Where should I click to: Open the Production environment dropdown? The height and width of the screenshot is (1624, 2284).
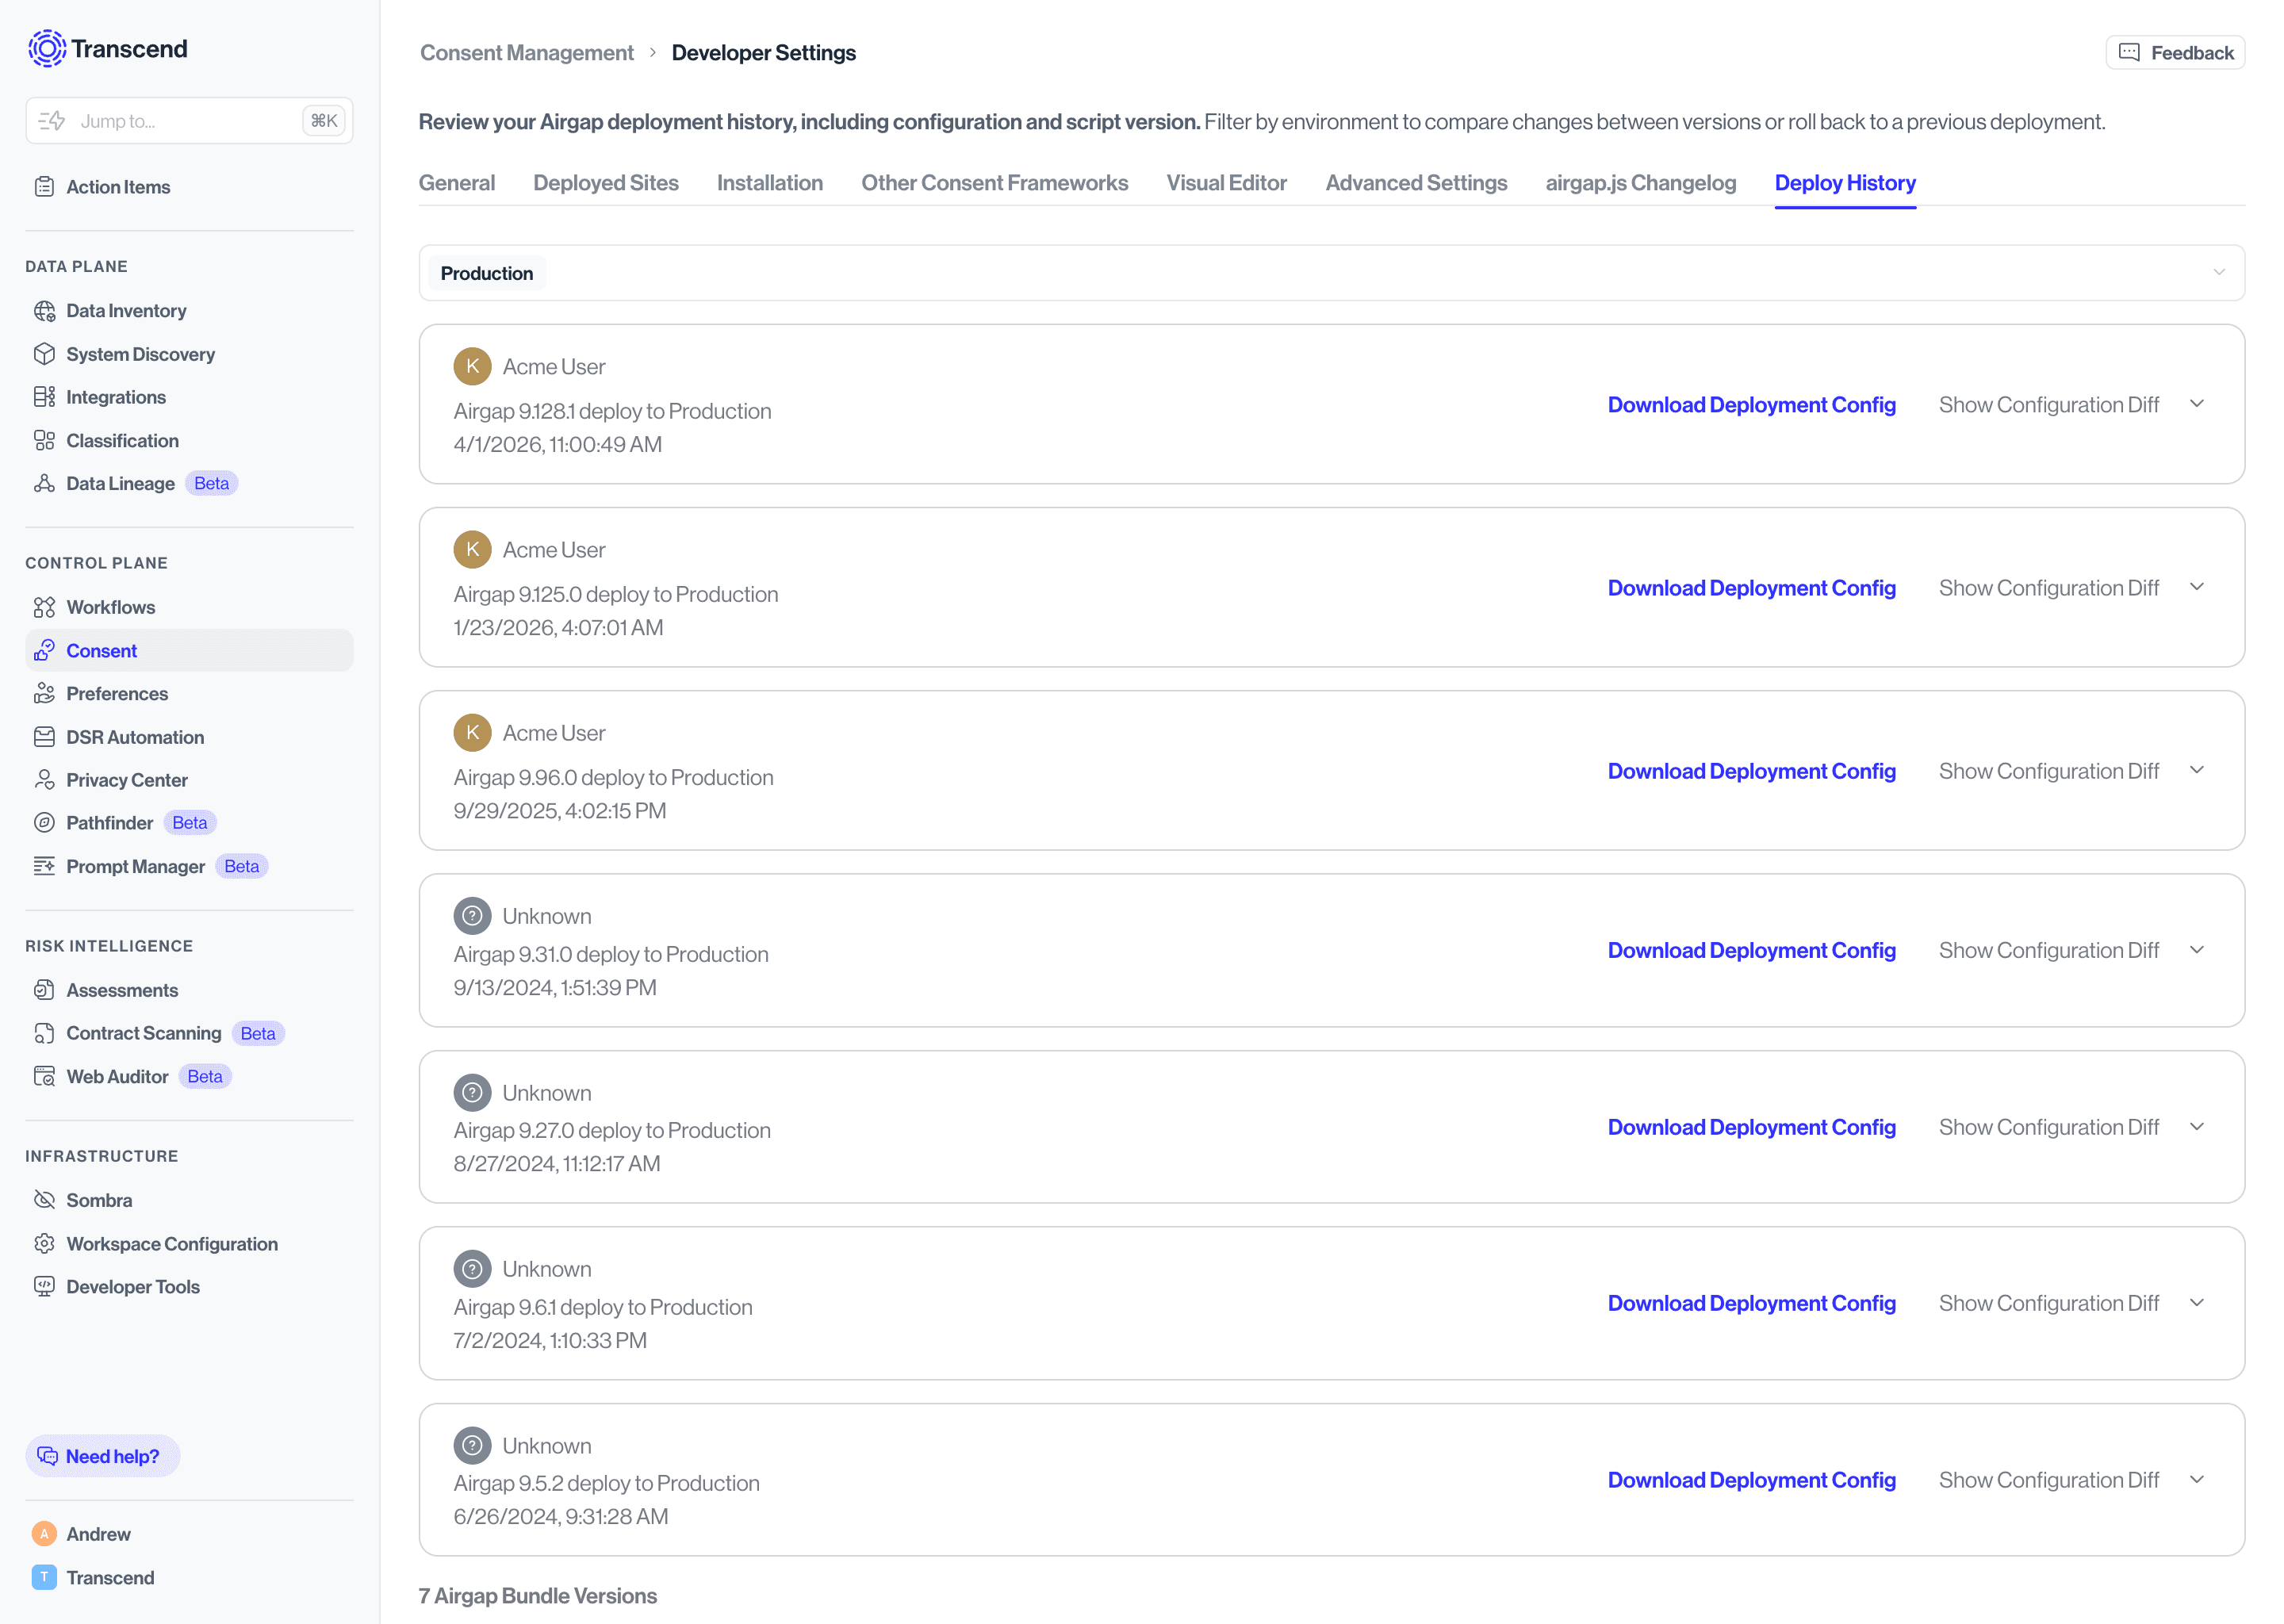click(x=1331, y=273)
